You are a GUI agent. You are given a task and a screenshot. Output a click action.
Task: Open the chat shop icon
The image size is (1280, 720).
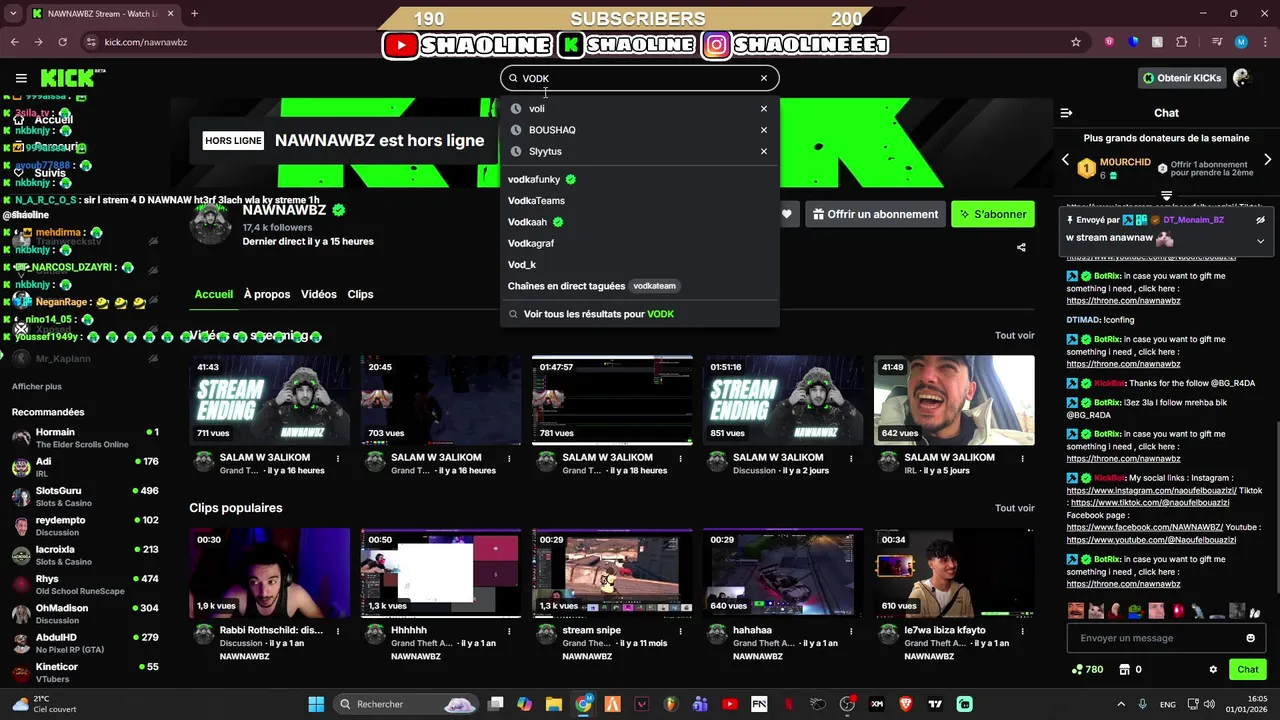(1124, 670)
